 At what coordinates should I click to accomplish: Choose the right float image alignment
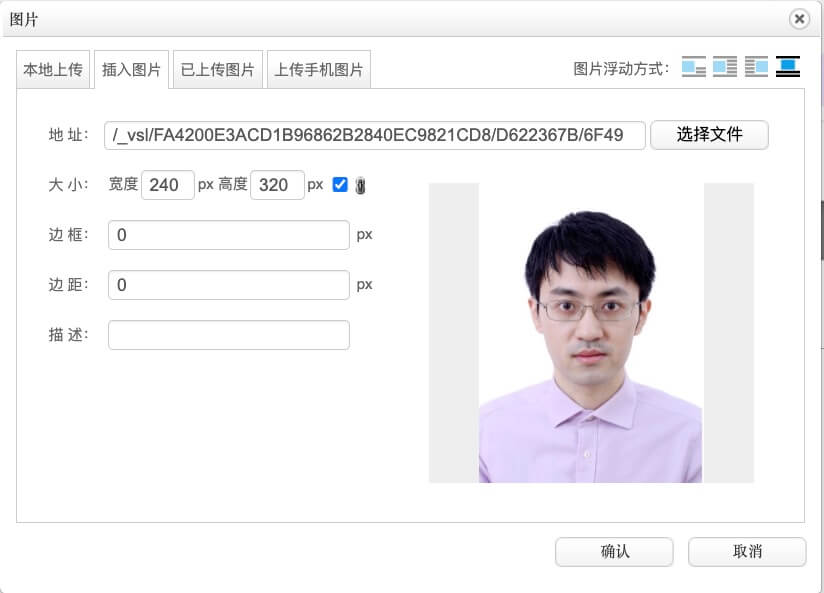[757, 67]
